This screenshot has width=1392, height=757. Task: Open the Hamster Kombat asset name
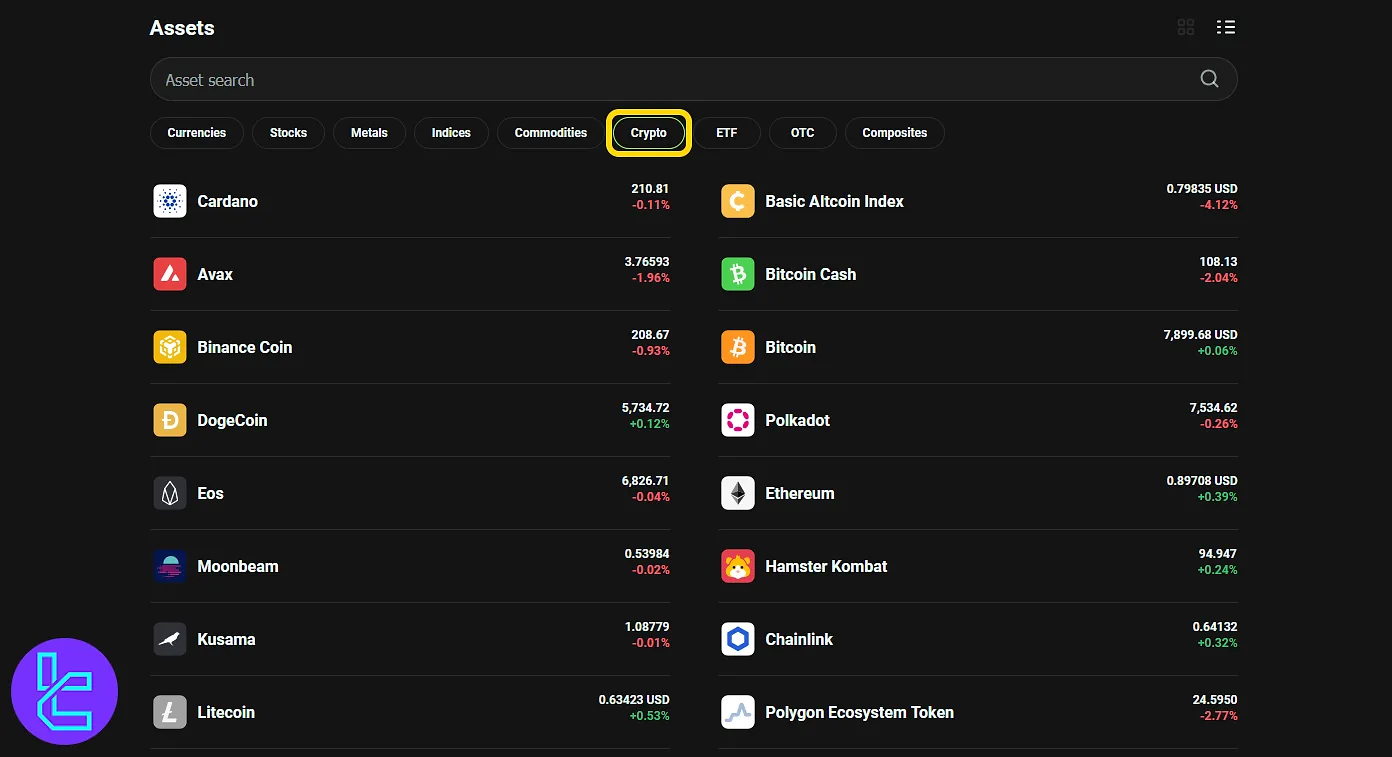click(x=826, y=566)
